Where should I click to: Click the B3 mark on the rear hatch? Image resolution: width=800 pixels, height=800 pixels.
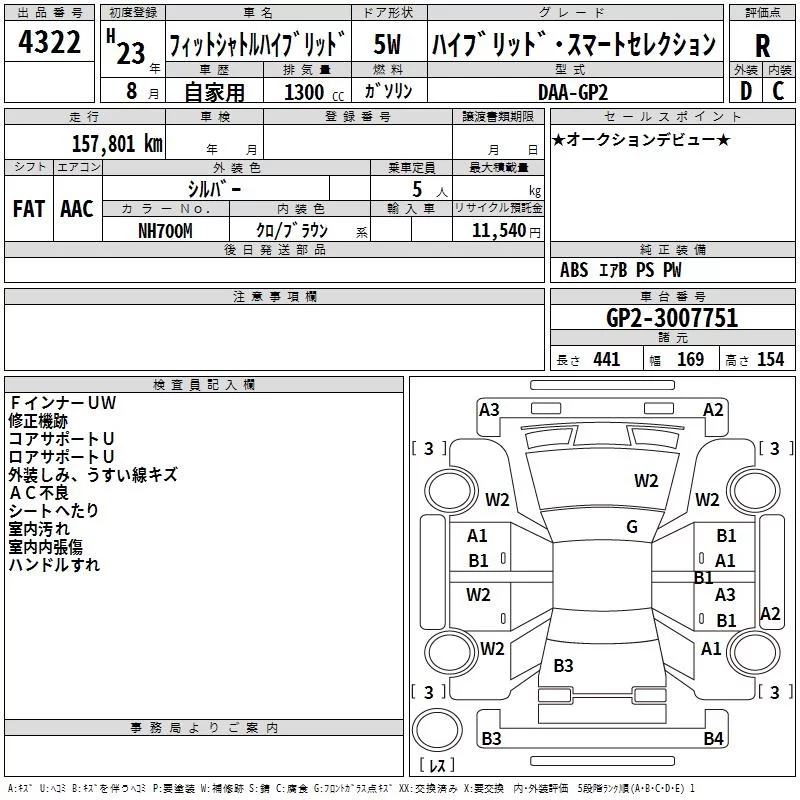click(x=564, y=665)
